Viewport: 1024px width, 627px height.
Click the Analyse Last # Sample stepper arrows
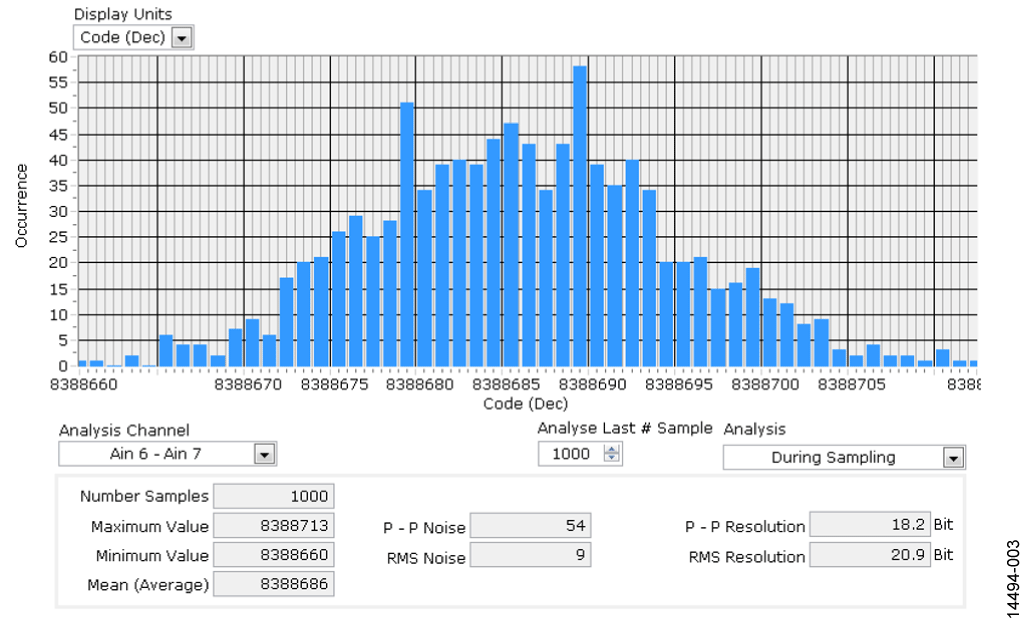(x=611, y=453)
